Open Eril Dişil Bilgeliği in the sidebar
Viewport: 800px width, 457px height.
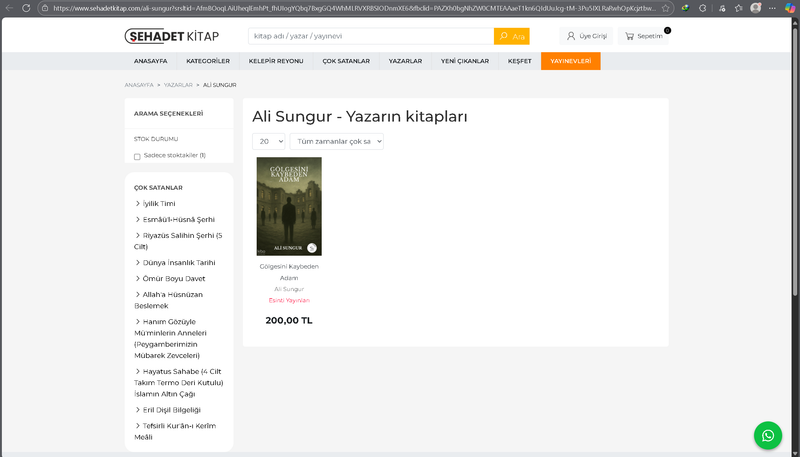(171, 410)
